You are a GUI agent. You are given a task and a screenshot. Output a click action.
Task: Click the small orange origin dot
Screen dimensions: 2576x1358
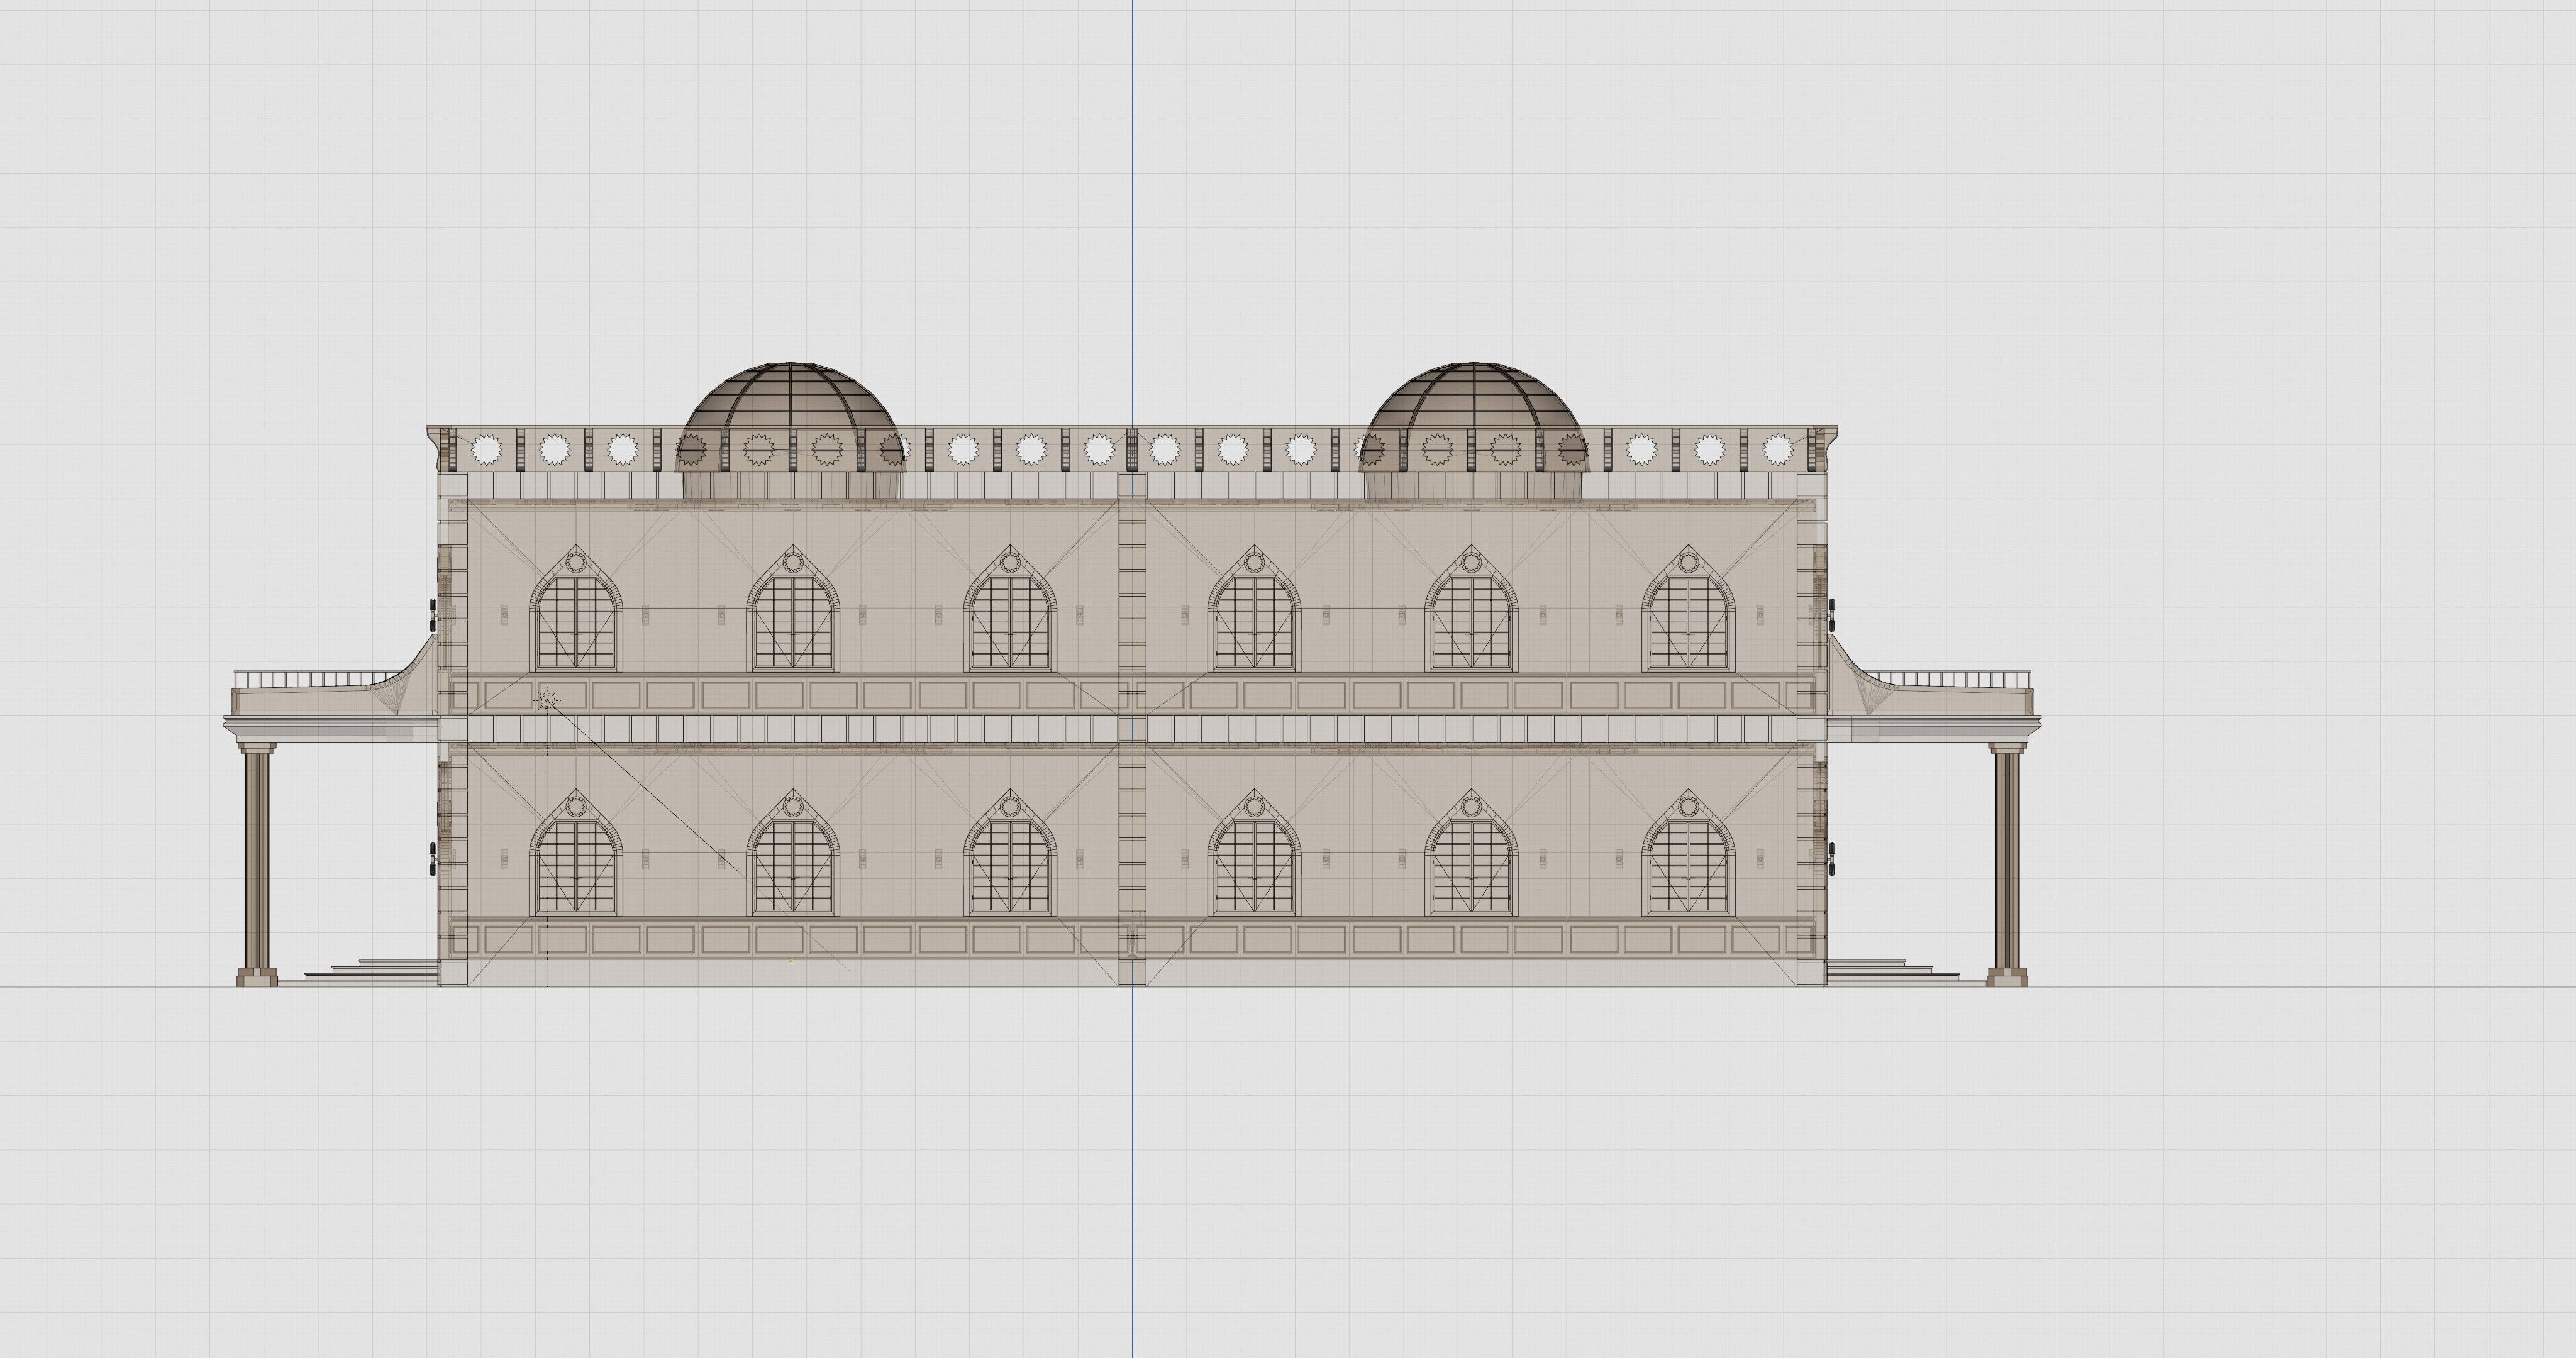click(790, 960)
